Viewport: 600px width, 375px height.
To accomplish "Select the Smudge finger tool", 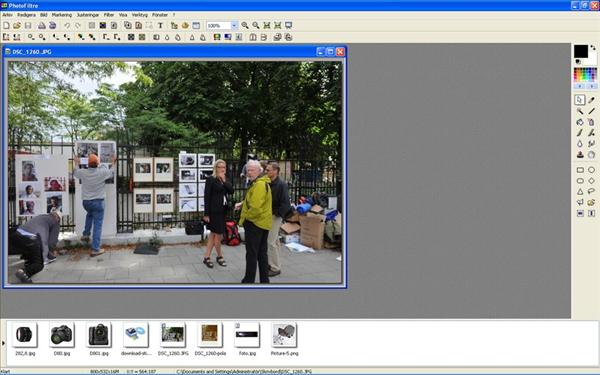I will [x=592, y=144].
